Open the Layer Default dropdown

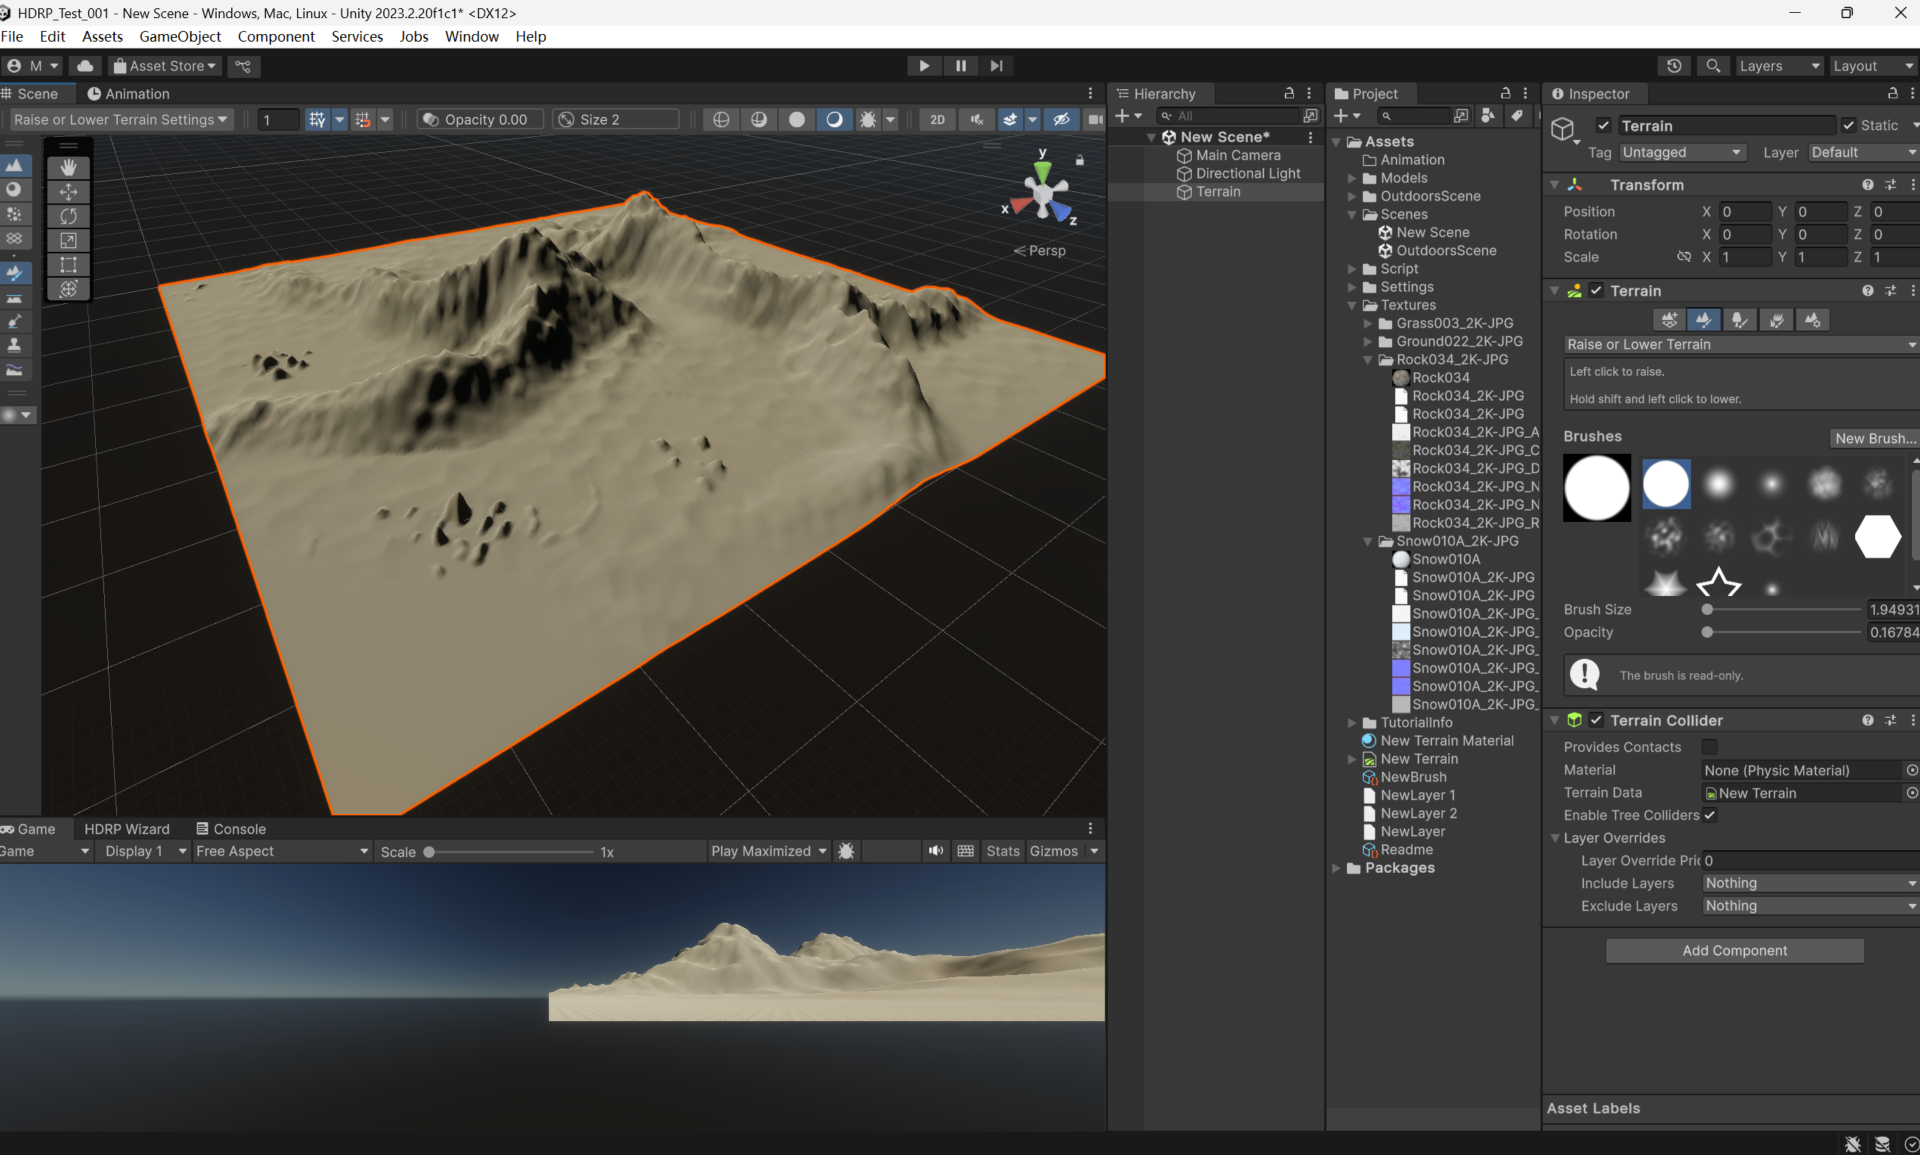(x=1863, y=152)
